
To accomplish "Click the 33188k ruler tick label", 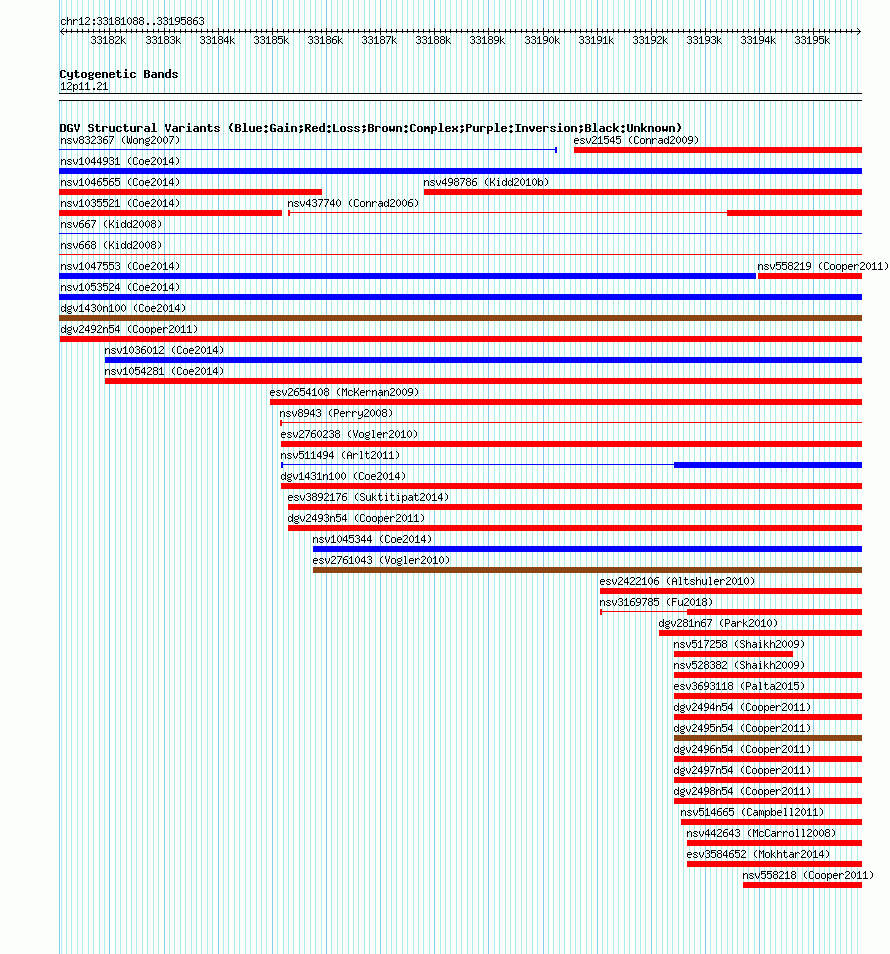I will tap(433, 40).
